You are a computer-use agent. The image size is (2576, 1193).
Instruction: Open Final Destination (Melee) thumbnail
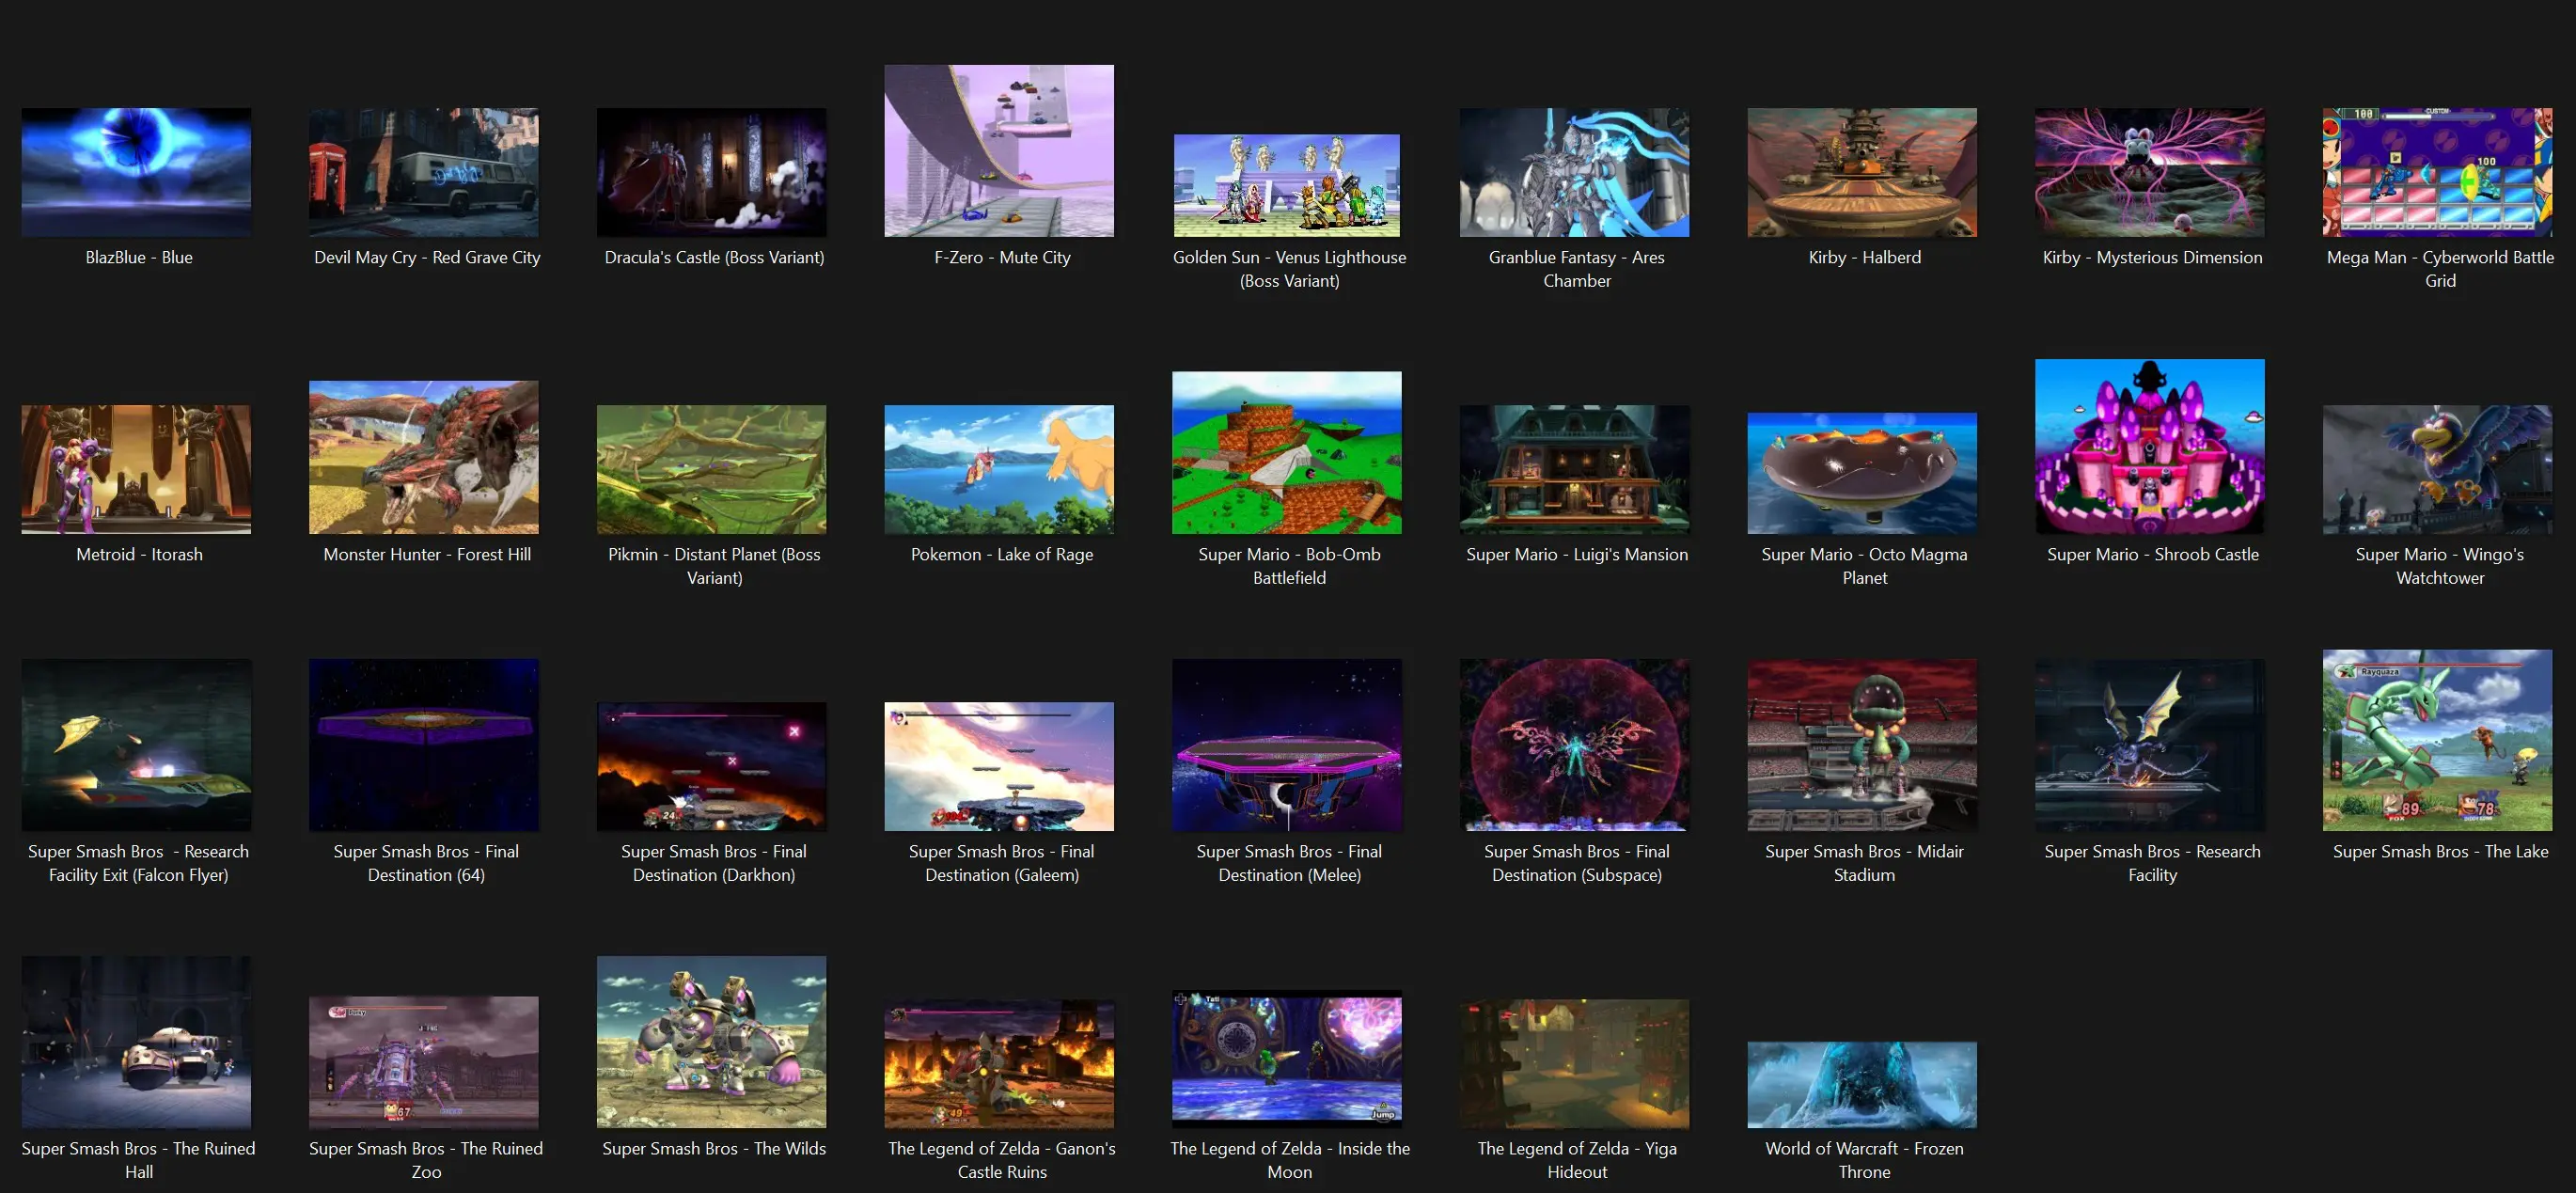point(1287,744)
